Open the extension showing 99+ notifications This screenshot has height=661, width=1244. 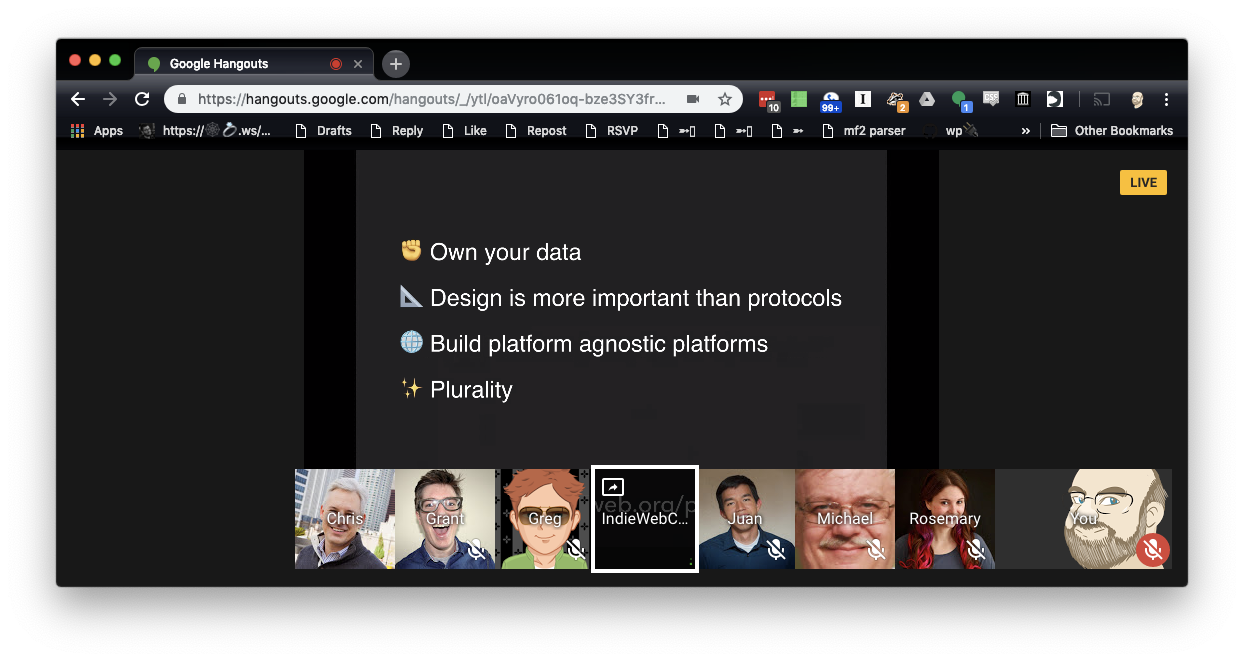click(x=830, y=99)
